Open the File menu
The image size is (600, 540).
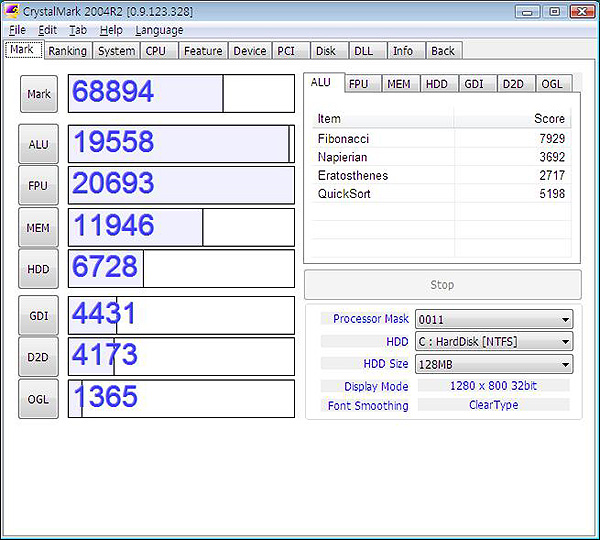[x=18, y=30]
